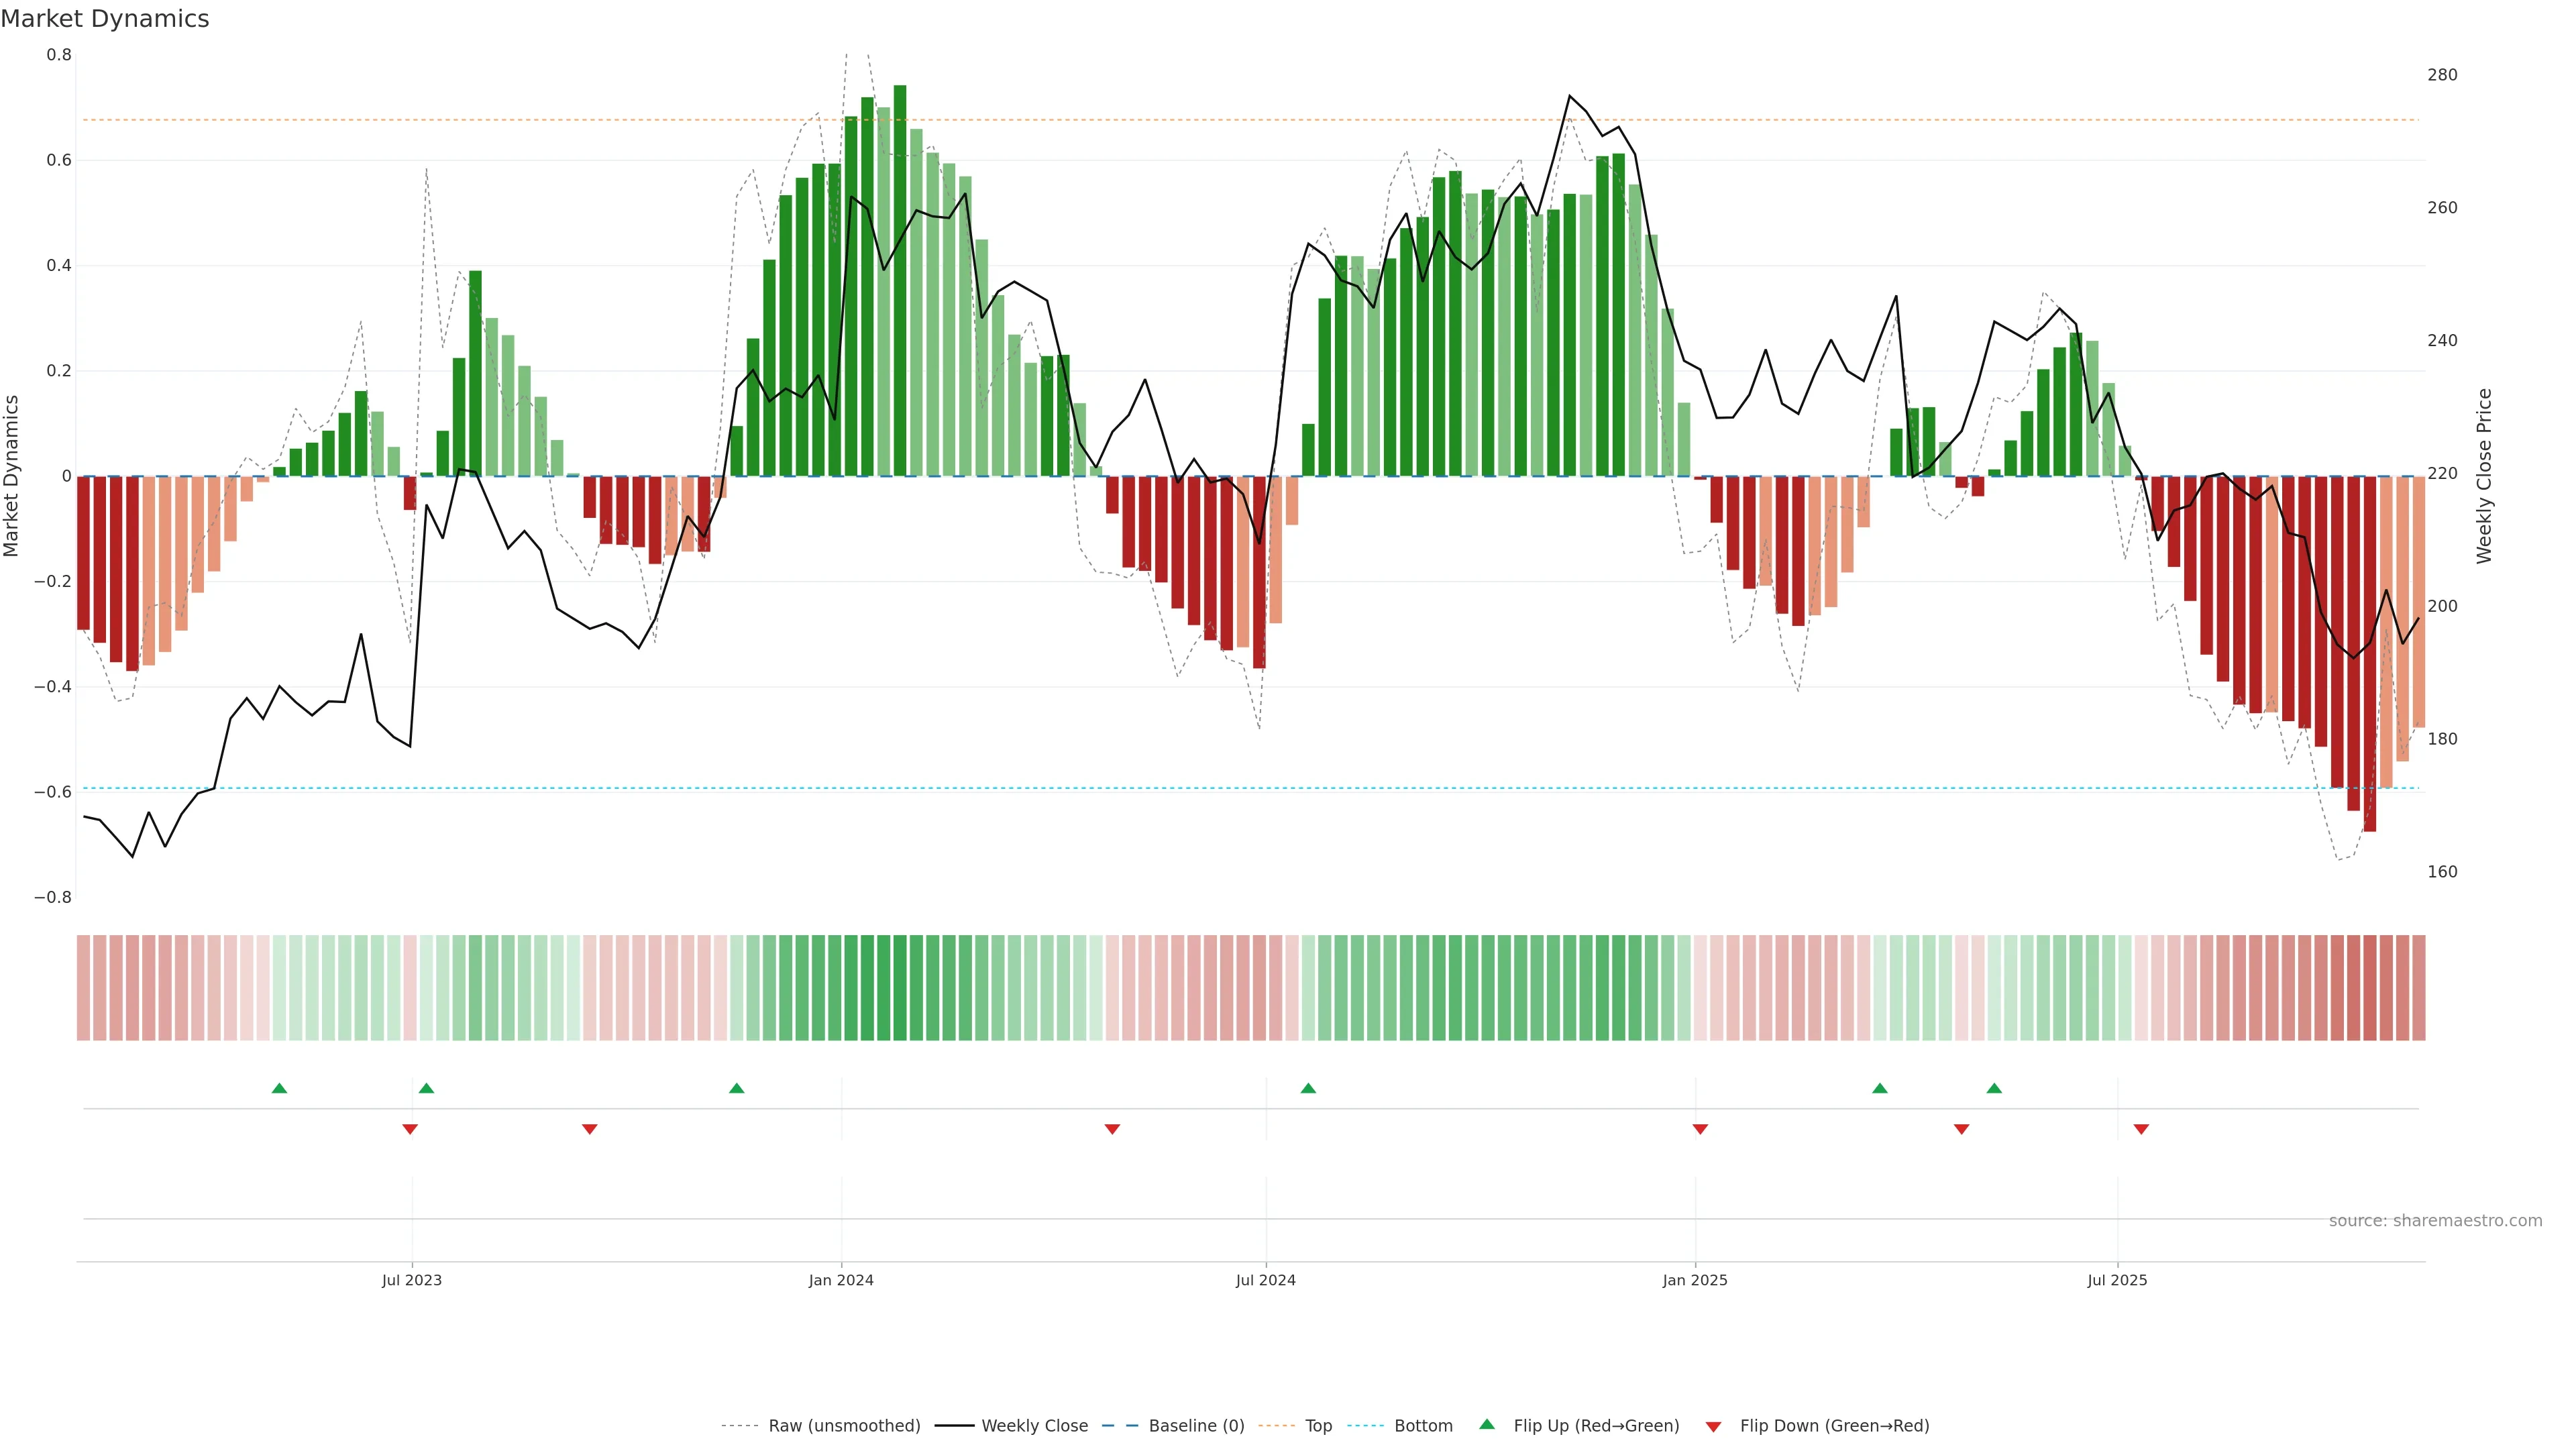Click the first red flip-down triangle near Jul 2023
Image resolution: width=2576 pixels, height=1449 pixels.
coord(410,1129)
